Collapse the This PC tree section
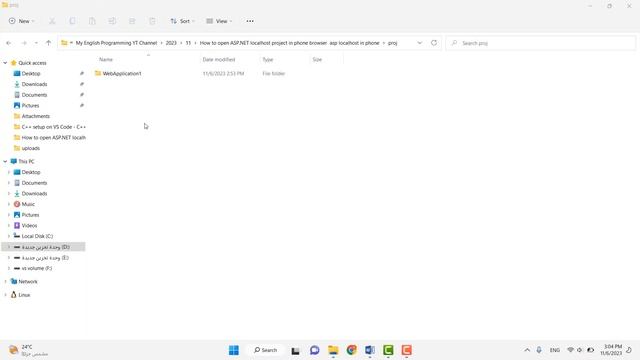Viewport: 640px width, 360px height. 5,162
